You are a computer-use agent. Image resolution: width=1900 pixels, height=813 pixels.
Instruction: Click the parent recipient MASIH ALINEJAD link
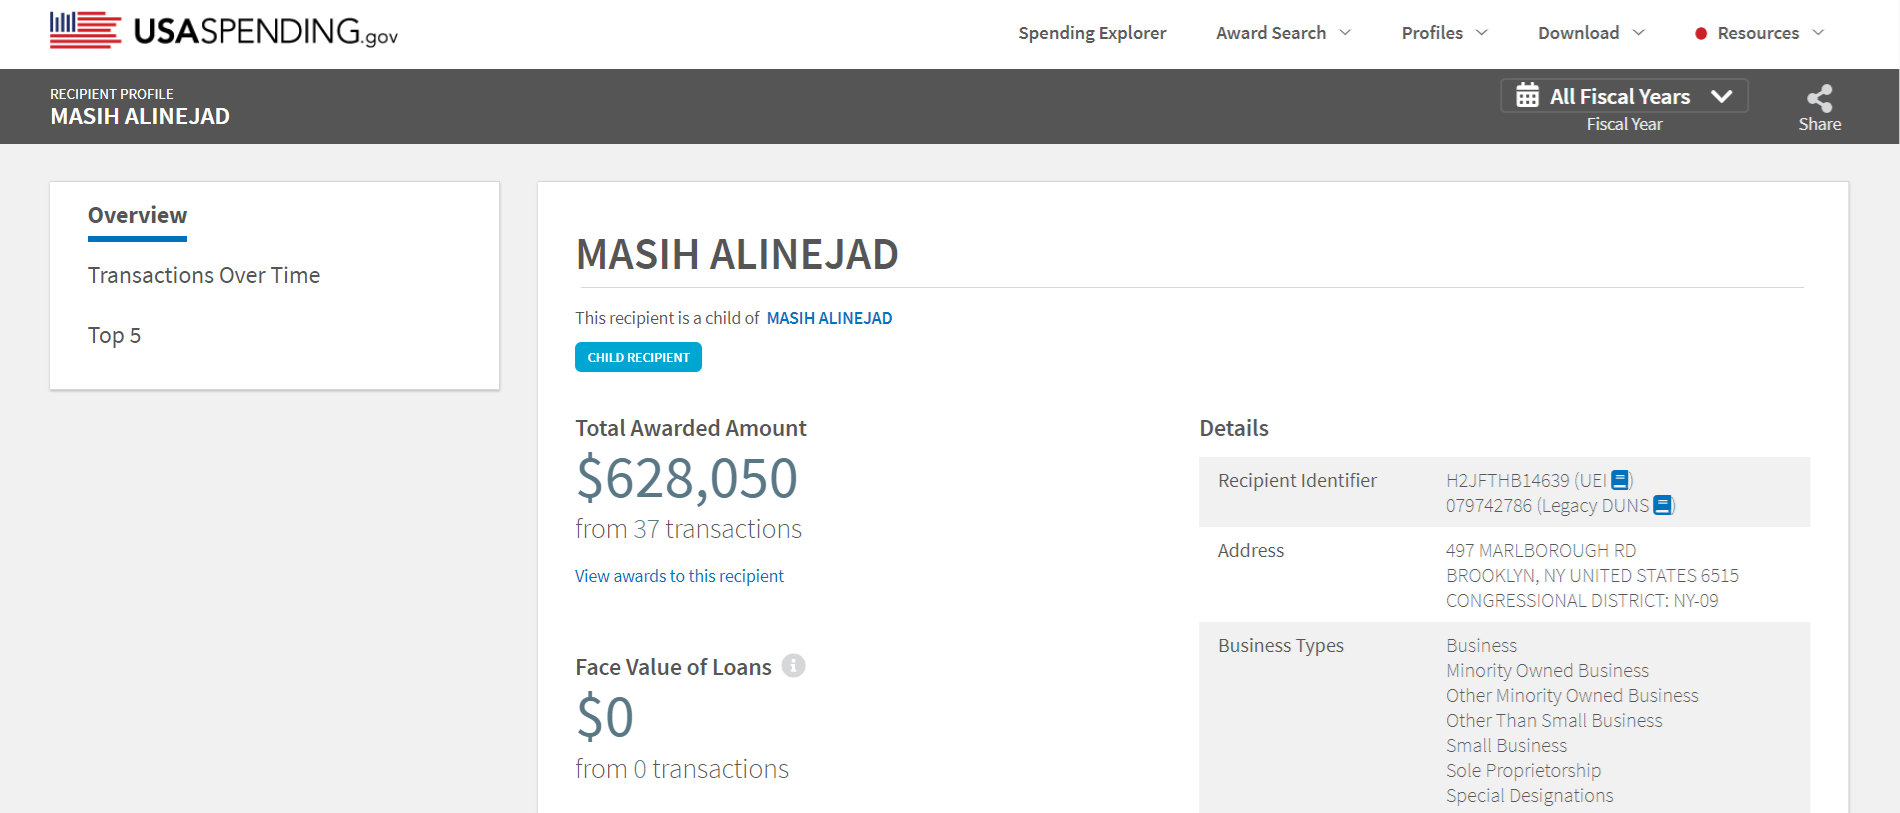point(829,318)
